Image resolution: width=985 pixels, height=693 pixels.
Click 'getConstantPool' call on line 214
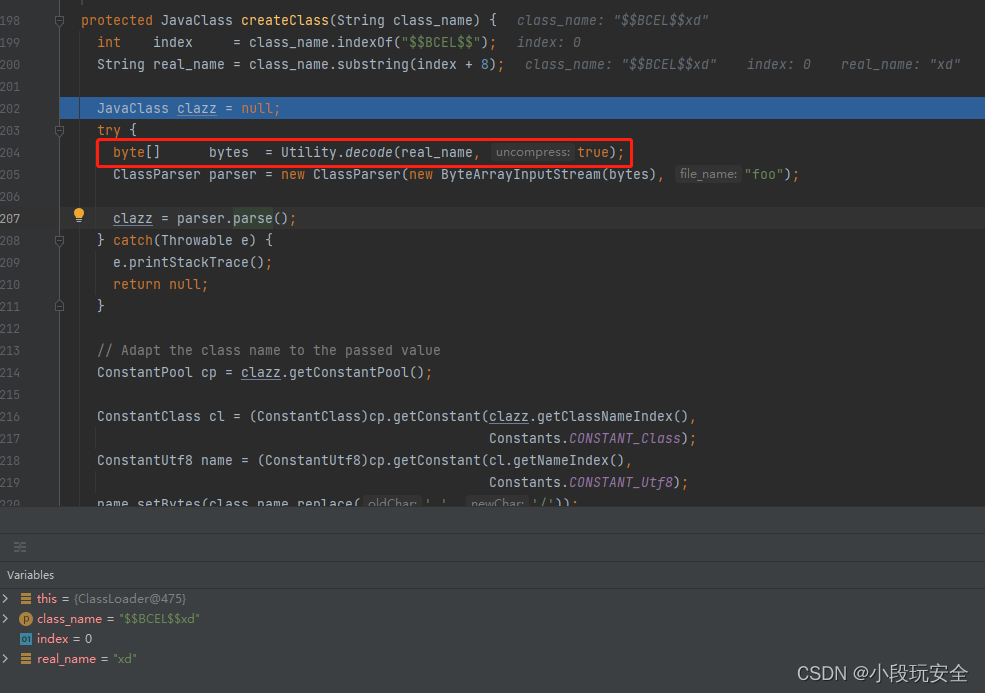pos(349,372)
